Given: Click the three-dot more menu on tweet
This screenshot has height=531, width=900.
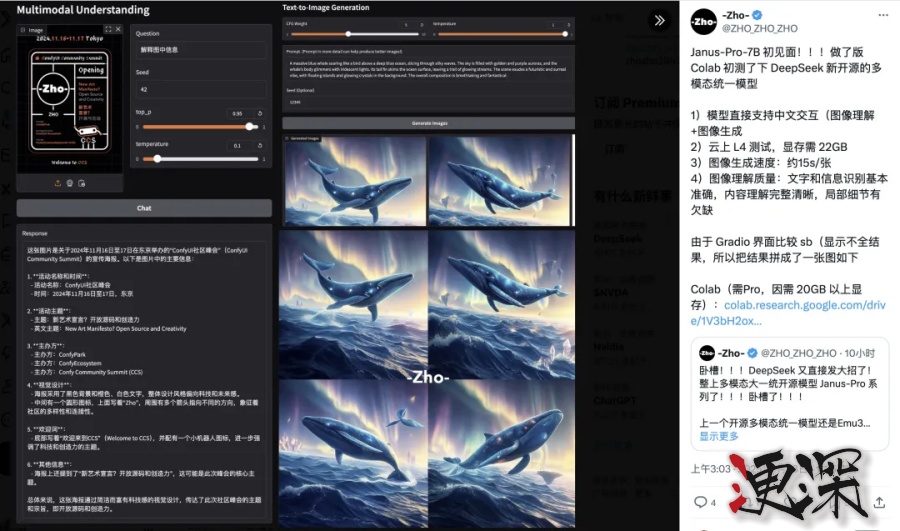Looking at the screenshot, I should point(881,16).
